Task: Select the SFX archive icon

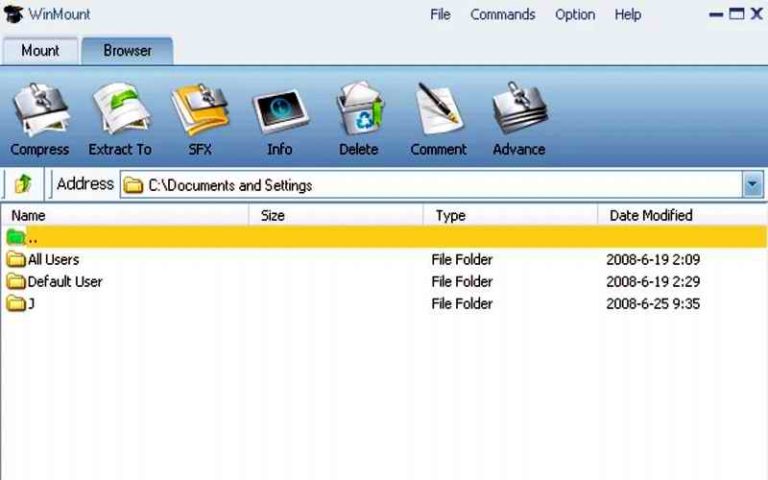Action: 200,112
